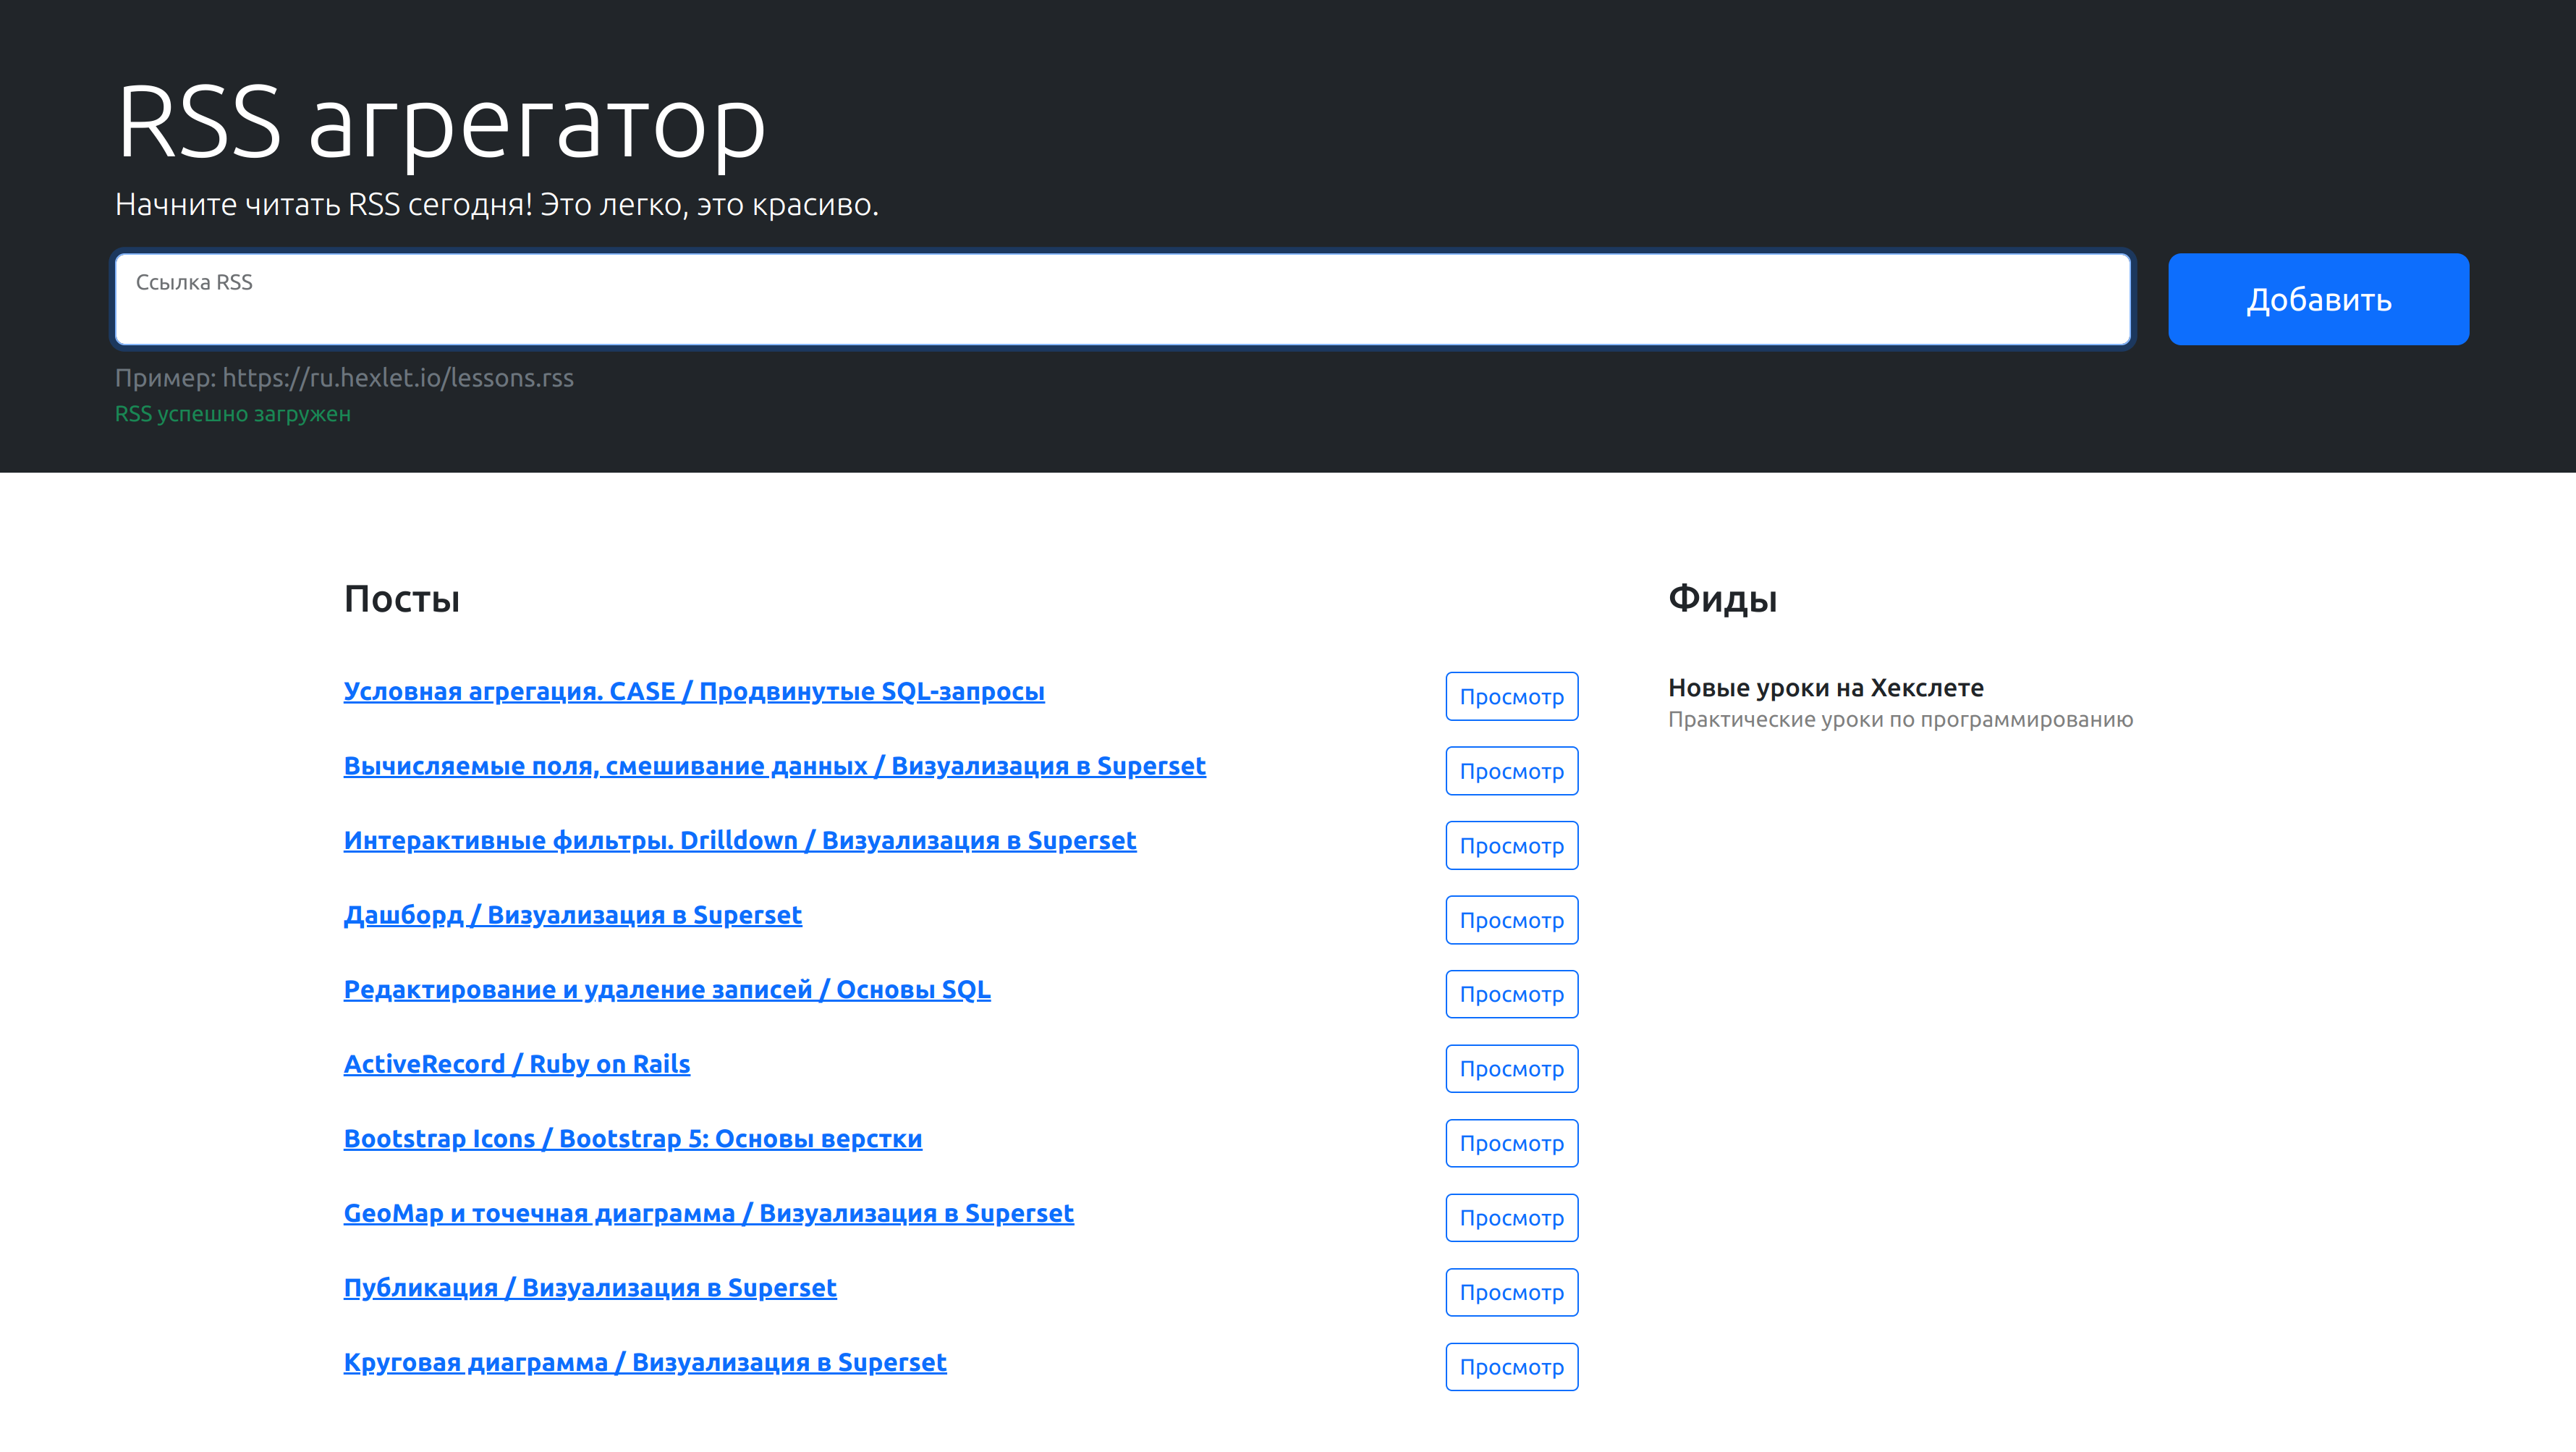Open Интерактивные фильтры. Drilldown post link

(x=739, y=840)
